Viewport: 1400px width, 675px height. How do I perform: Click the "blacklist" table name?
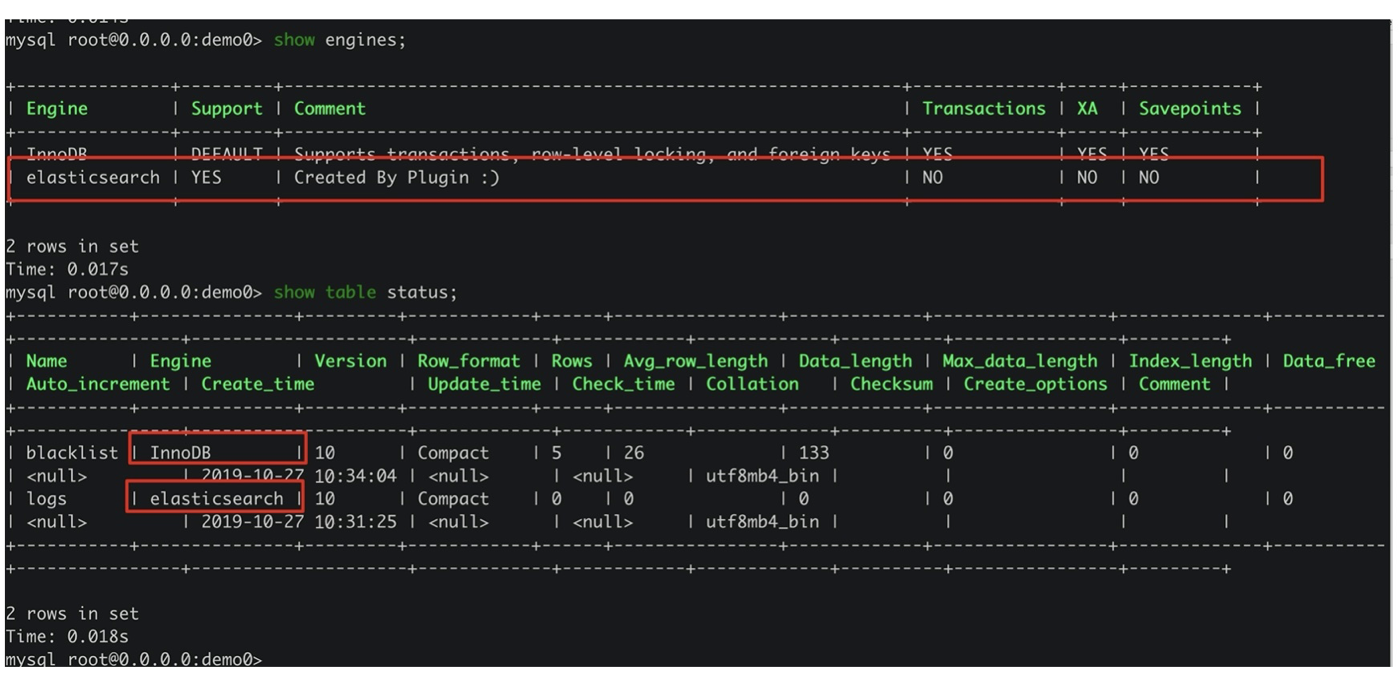pos(72,453)
